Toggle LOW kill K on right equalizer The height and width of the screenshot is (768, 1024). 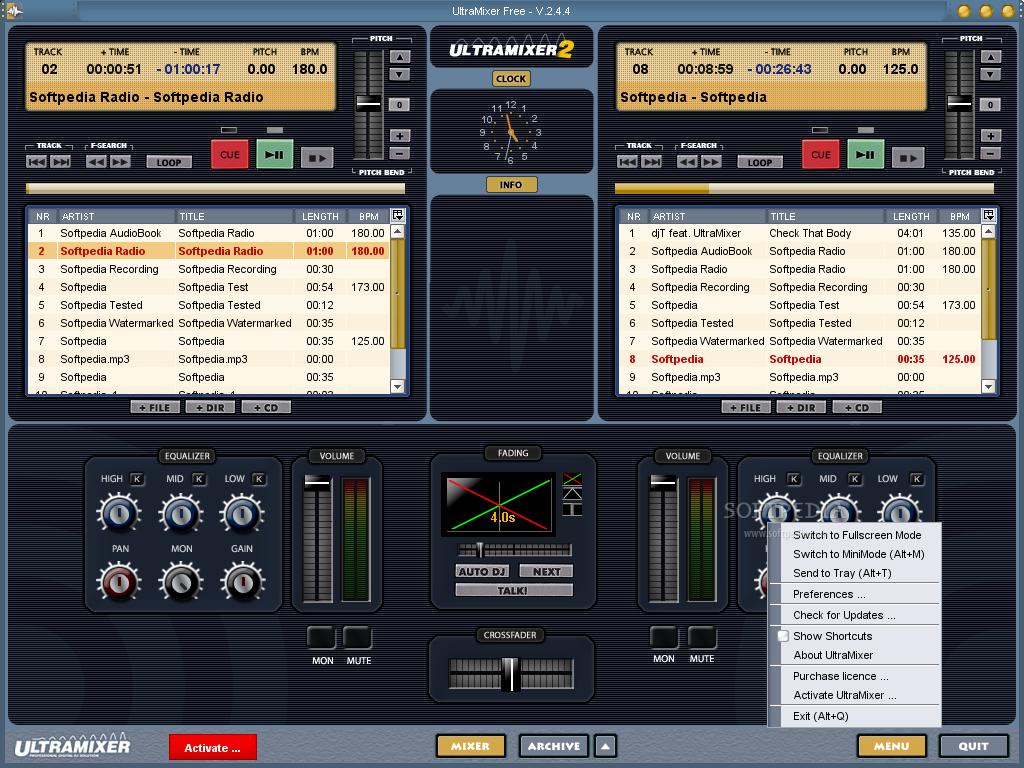pyautogui.click(x=917, y=479)
